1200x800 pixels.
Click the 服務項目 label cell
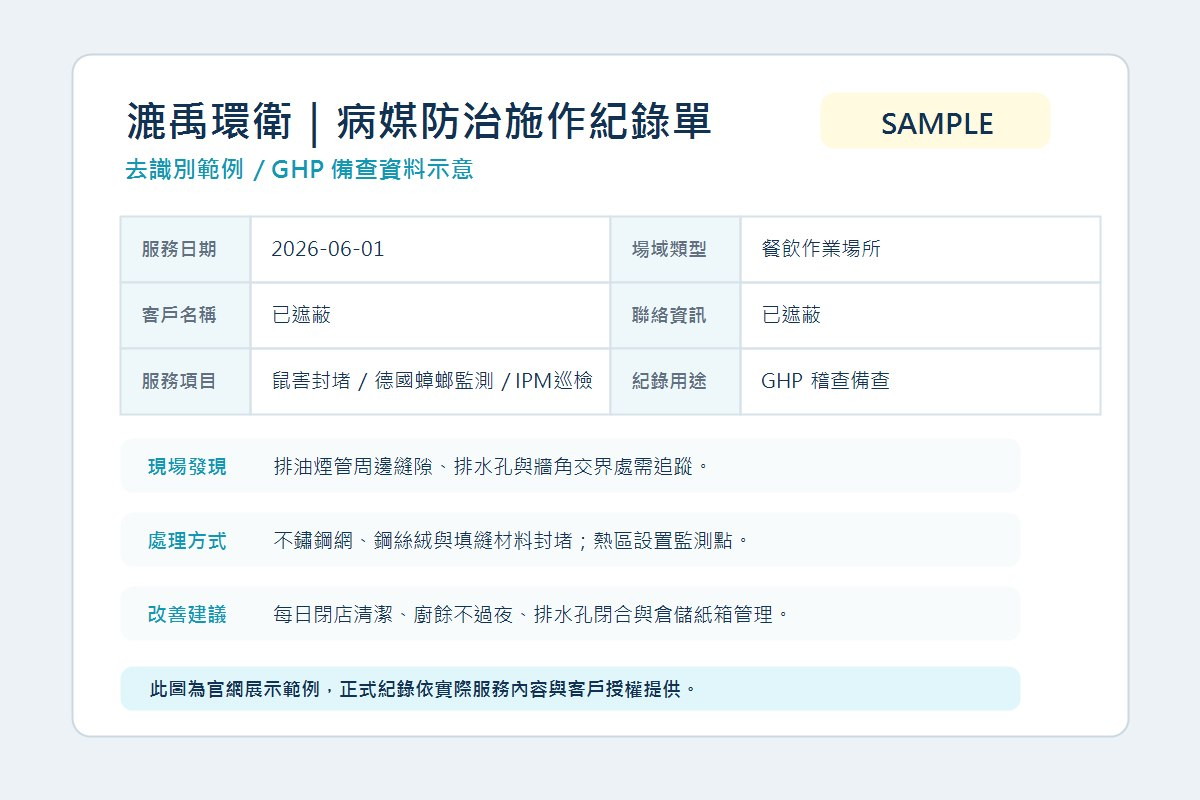click(x=186, y=381)
